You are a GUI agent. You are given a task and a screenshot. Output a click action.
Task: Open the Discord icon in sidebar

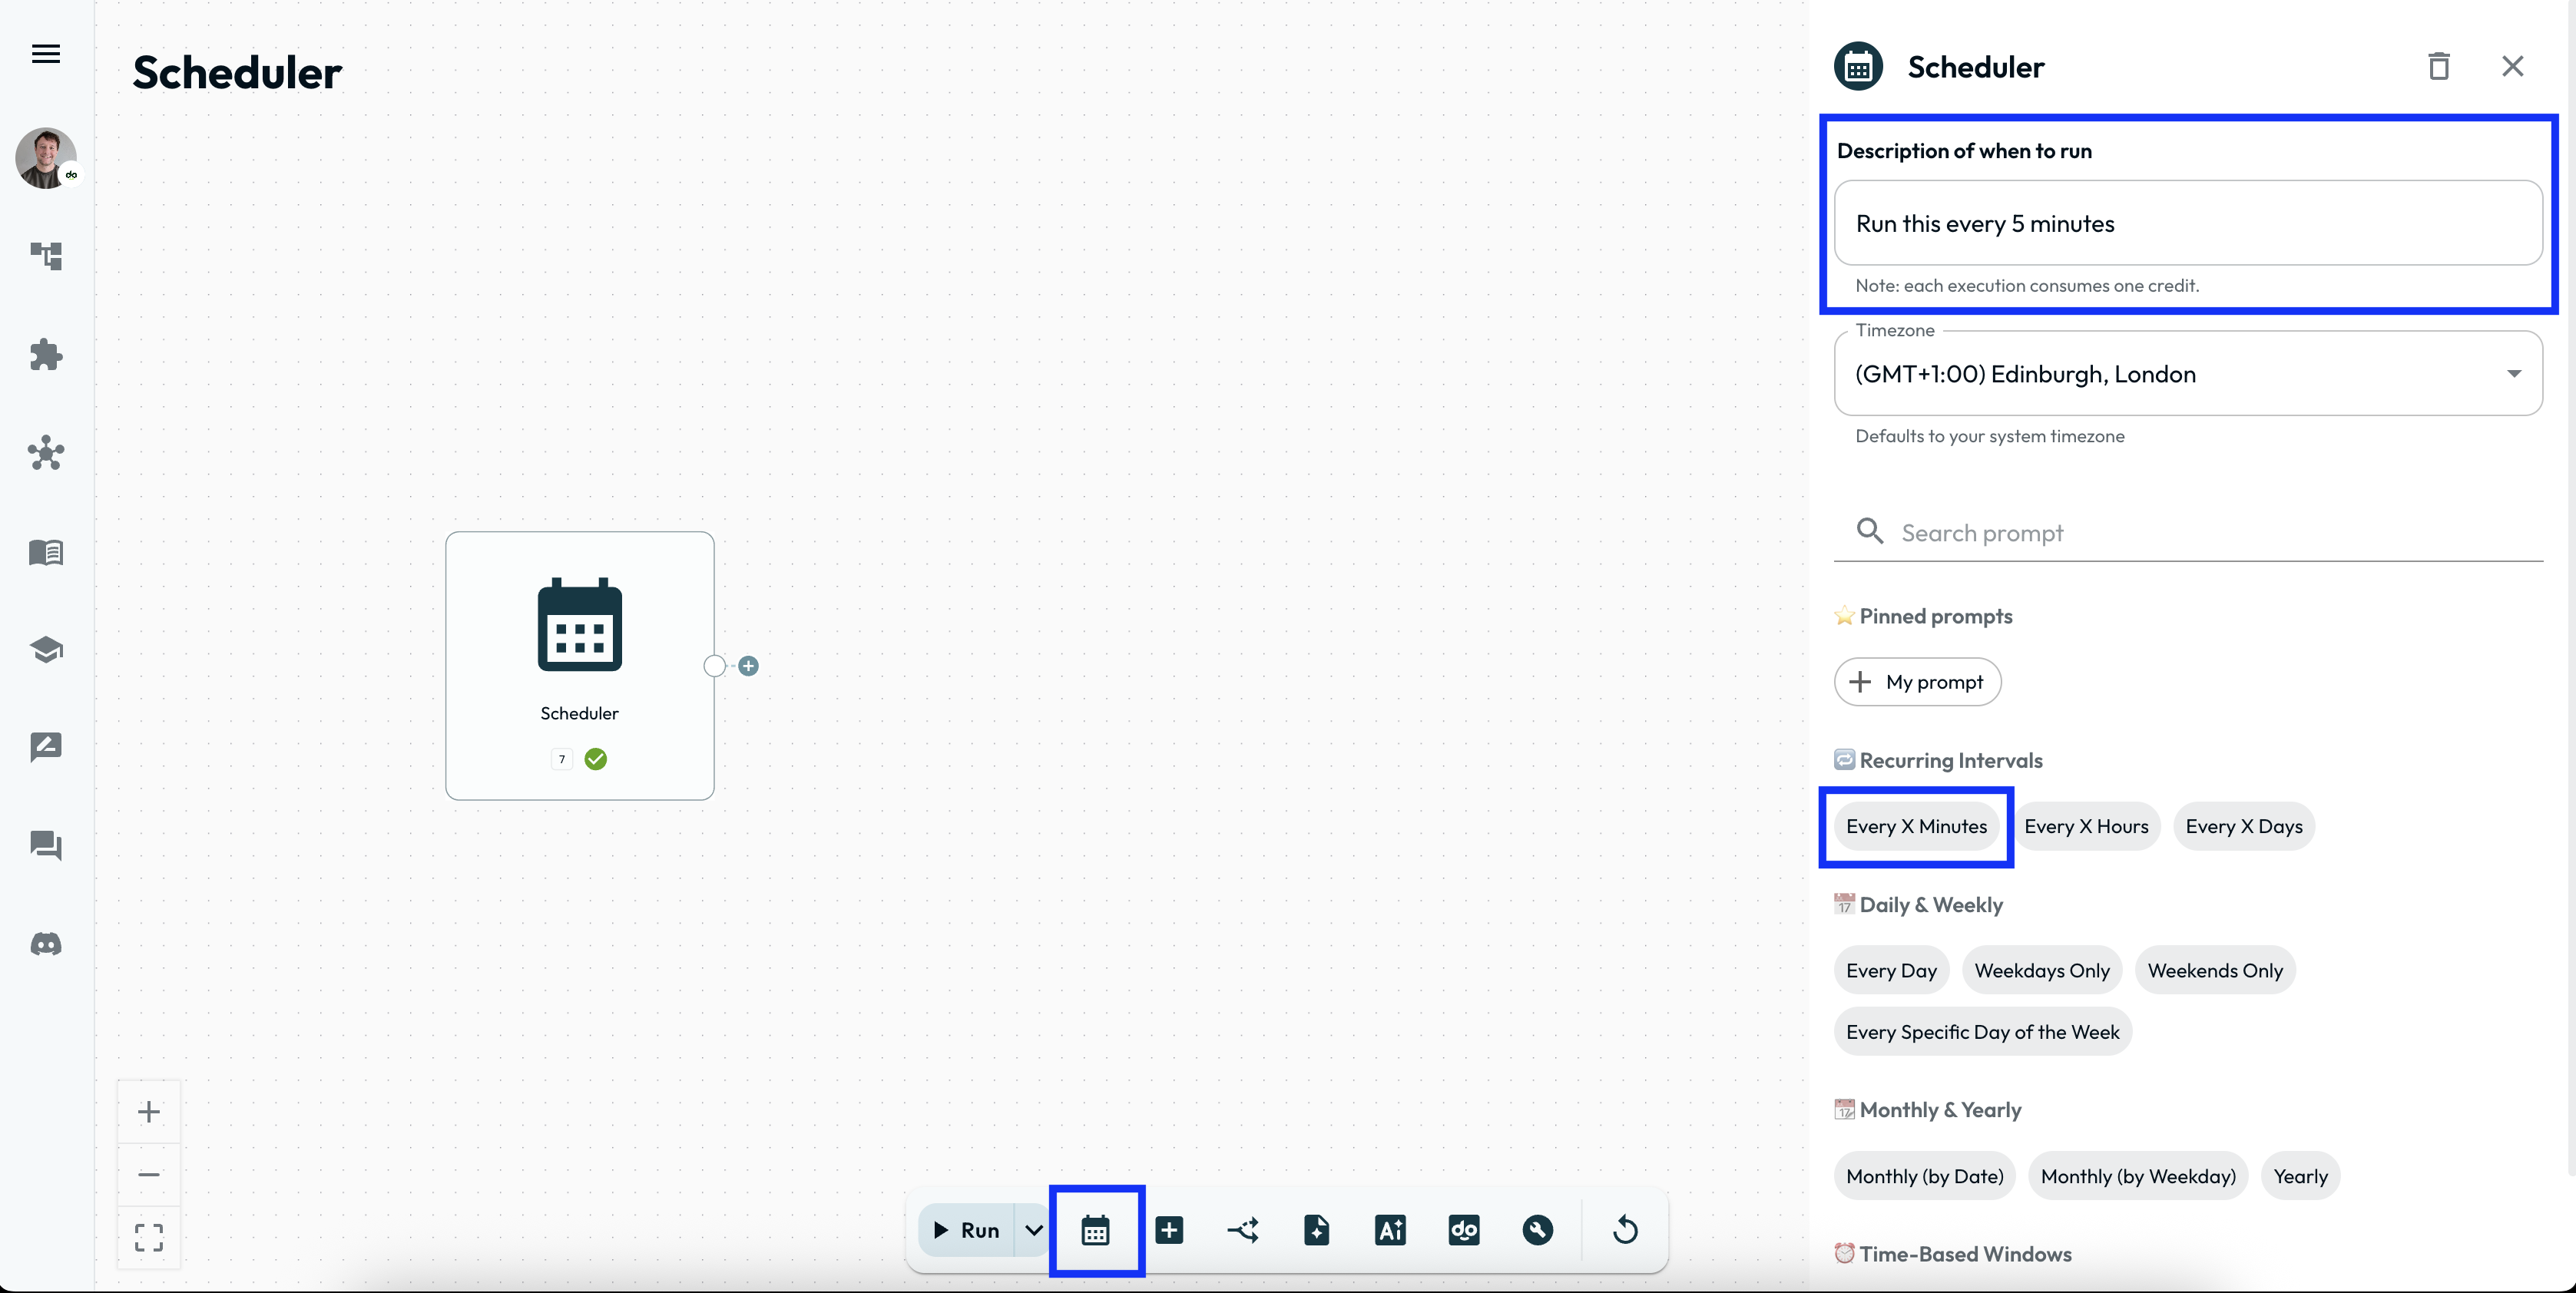[x=46, y=944]
